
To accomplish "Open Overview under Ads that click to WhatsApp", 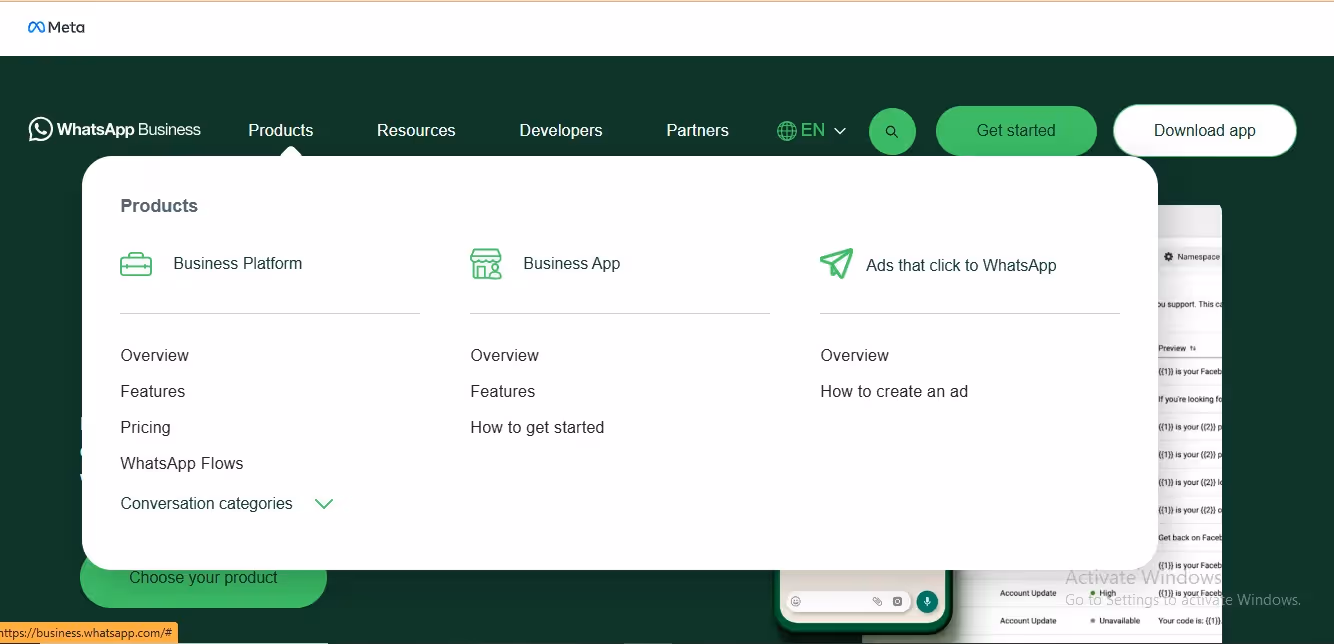I will (x=855, y=355).
